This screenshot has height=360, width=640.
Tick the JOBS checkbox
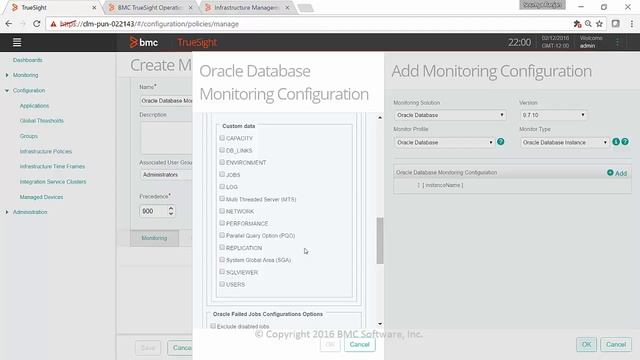(x=222, y=174)
